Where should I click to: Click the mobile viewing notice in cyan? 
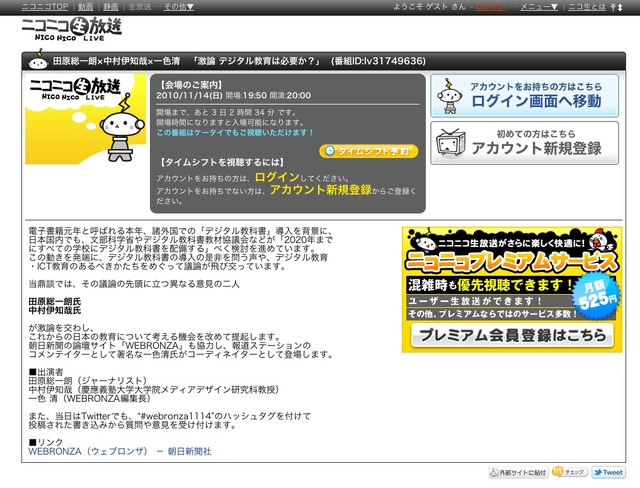[235, 133]
